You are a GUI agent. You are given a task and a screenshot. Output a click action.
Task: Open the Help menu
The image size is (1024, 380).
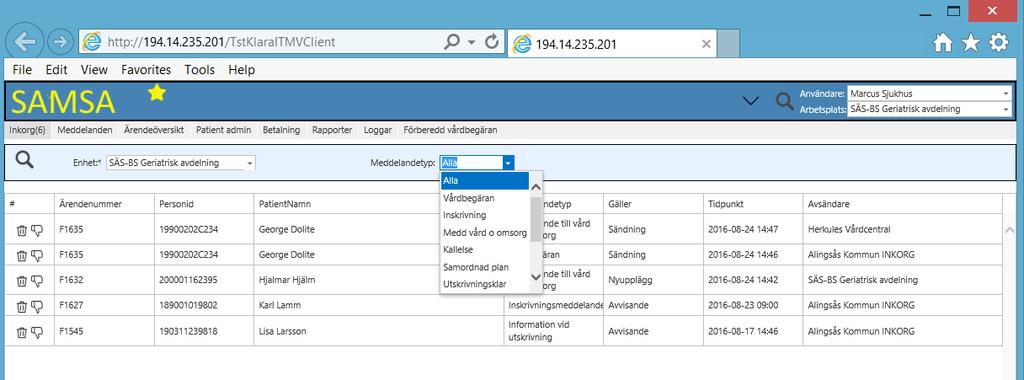coord(242,70)
